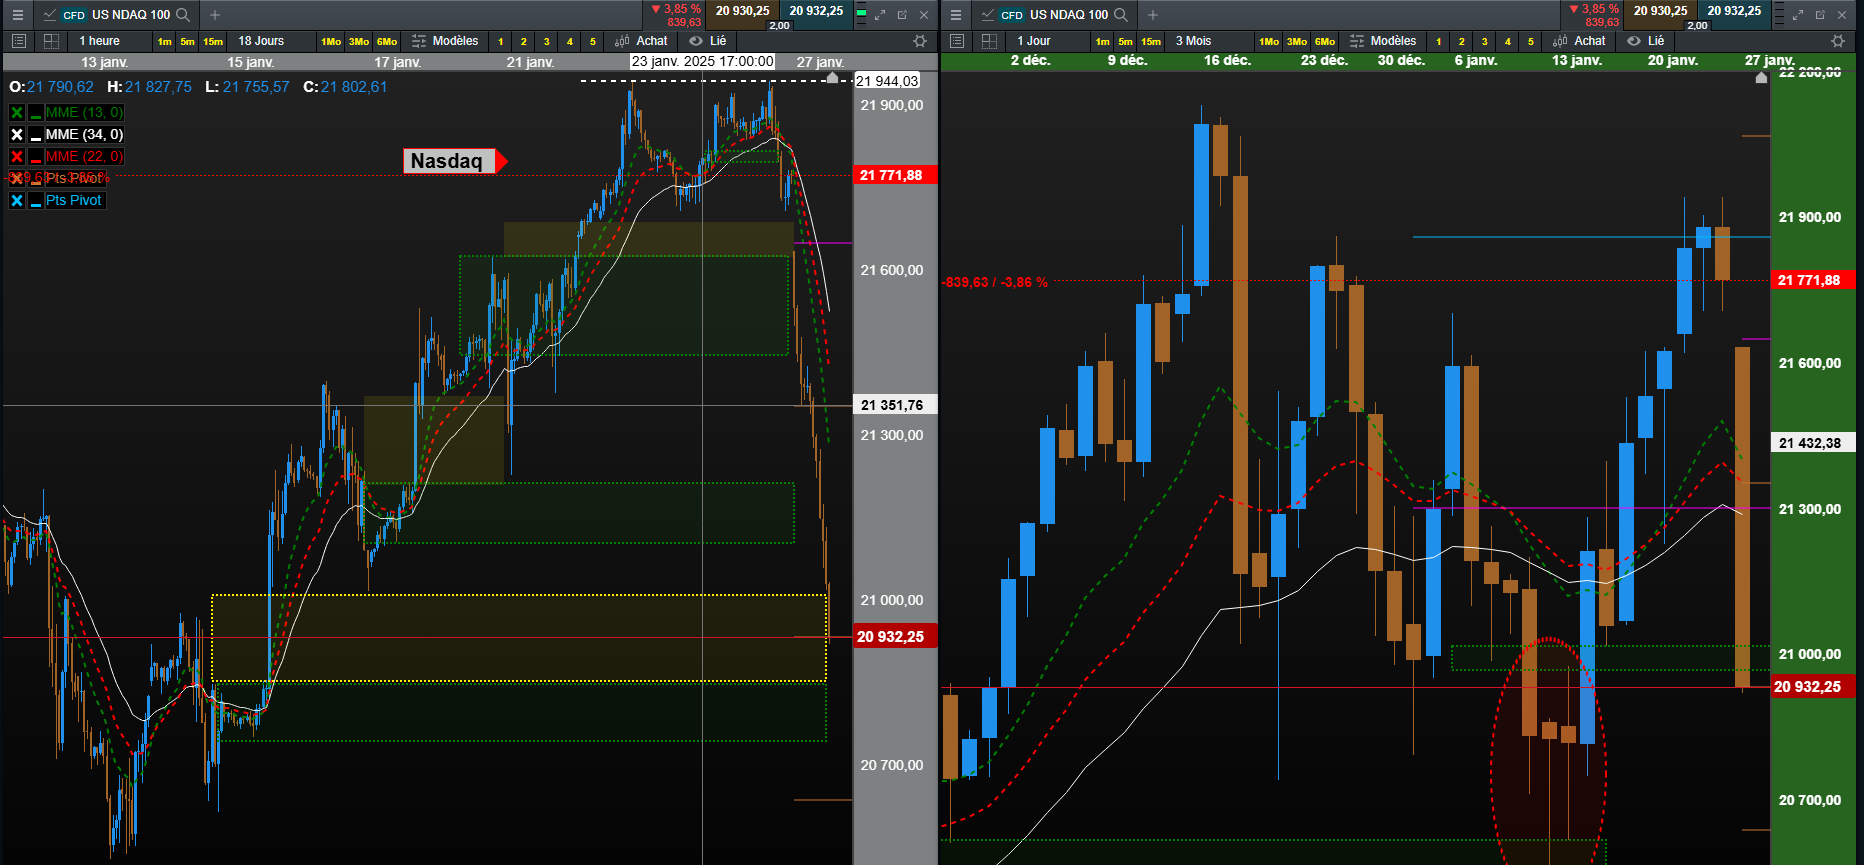Image resolution: width=1864 pixels, height=865 pixels.
Task: Click the fullscreen arrows icon of the left chart
Action: [880, 15]
